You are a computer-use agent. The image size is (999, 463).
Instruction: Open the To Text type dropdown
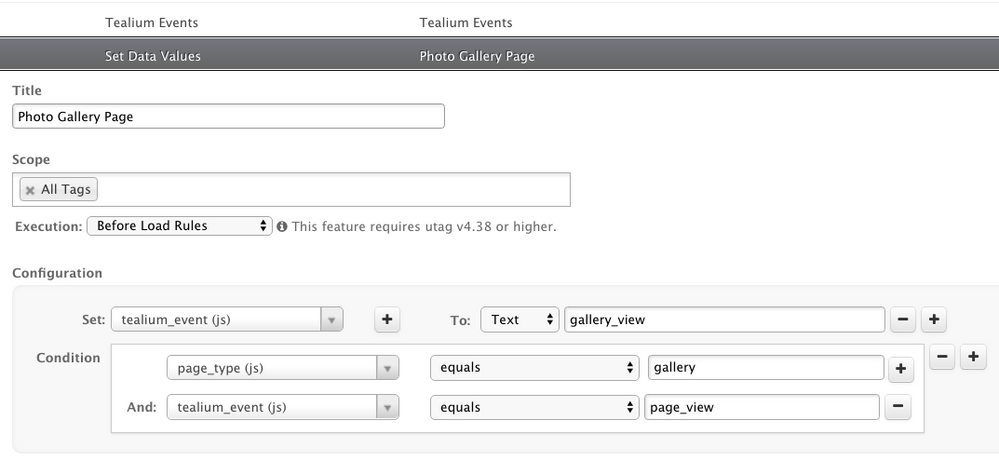click(519, 320)
